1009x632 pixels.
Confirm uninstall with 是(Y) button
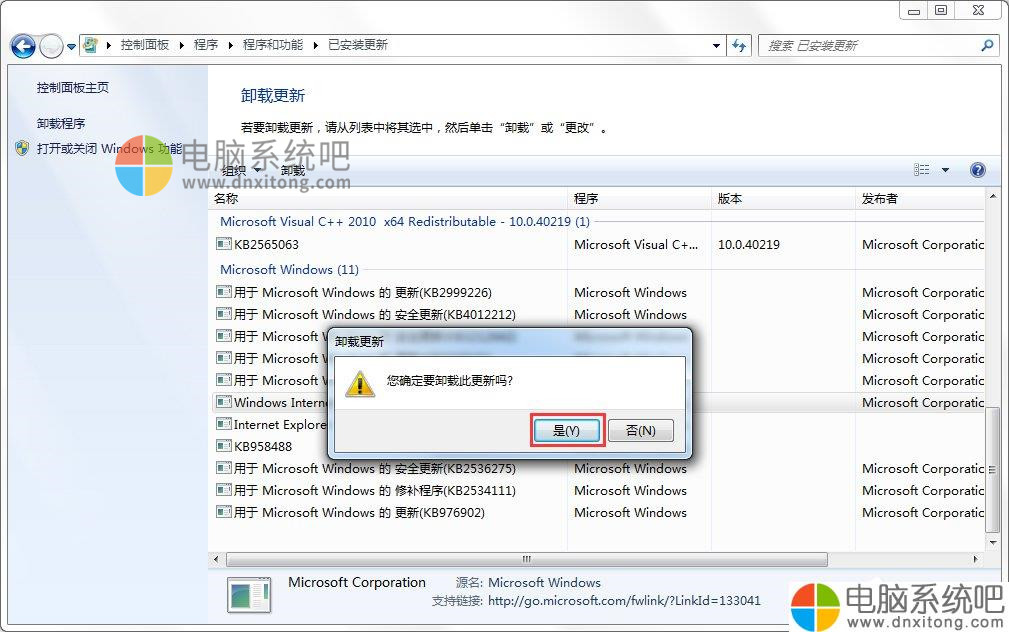click(x=567, y=431)
